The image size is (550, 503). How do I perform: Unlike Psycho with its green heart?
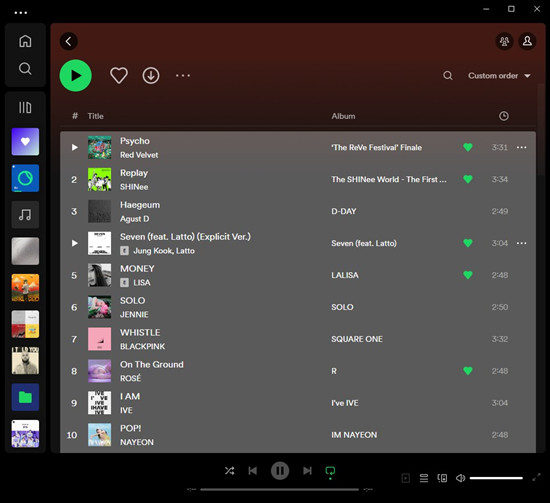click(x=468, y=147)
